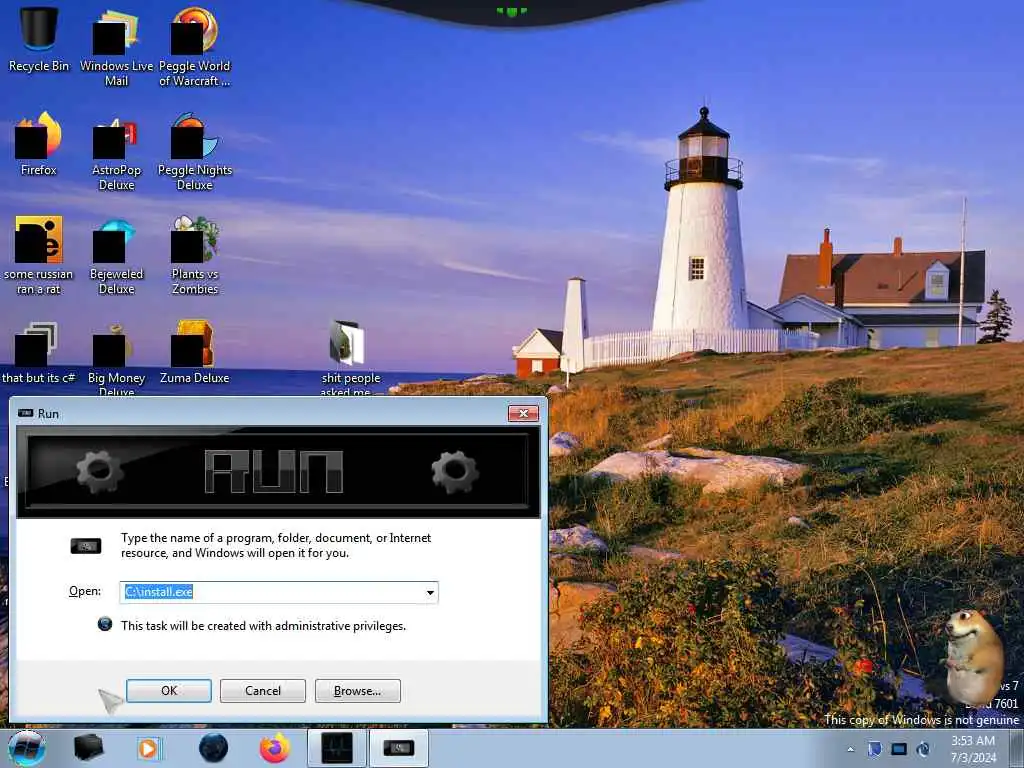The width and height of the screenshot is (1024, 768).
Task: Open the network tray icon
Action: coord(899,749)
